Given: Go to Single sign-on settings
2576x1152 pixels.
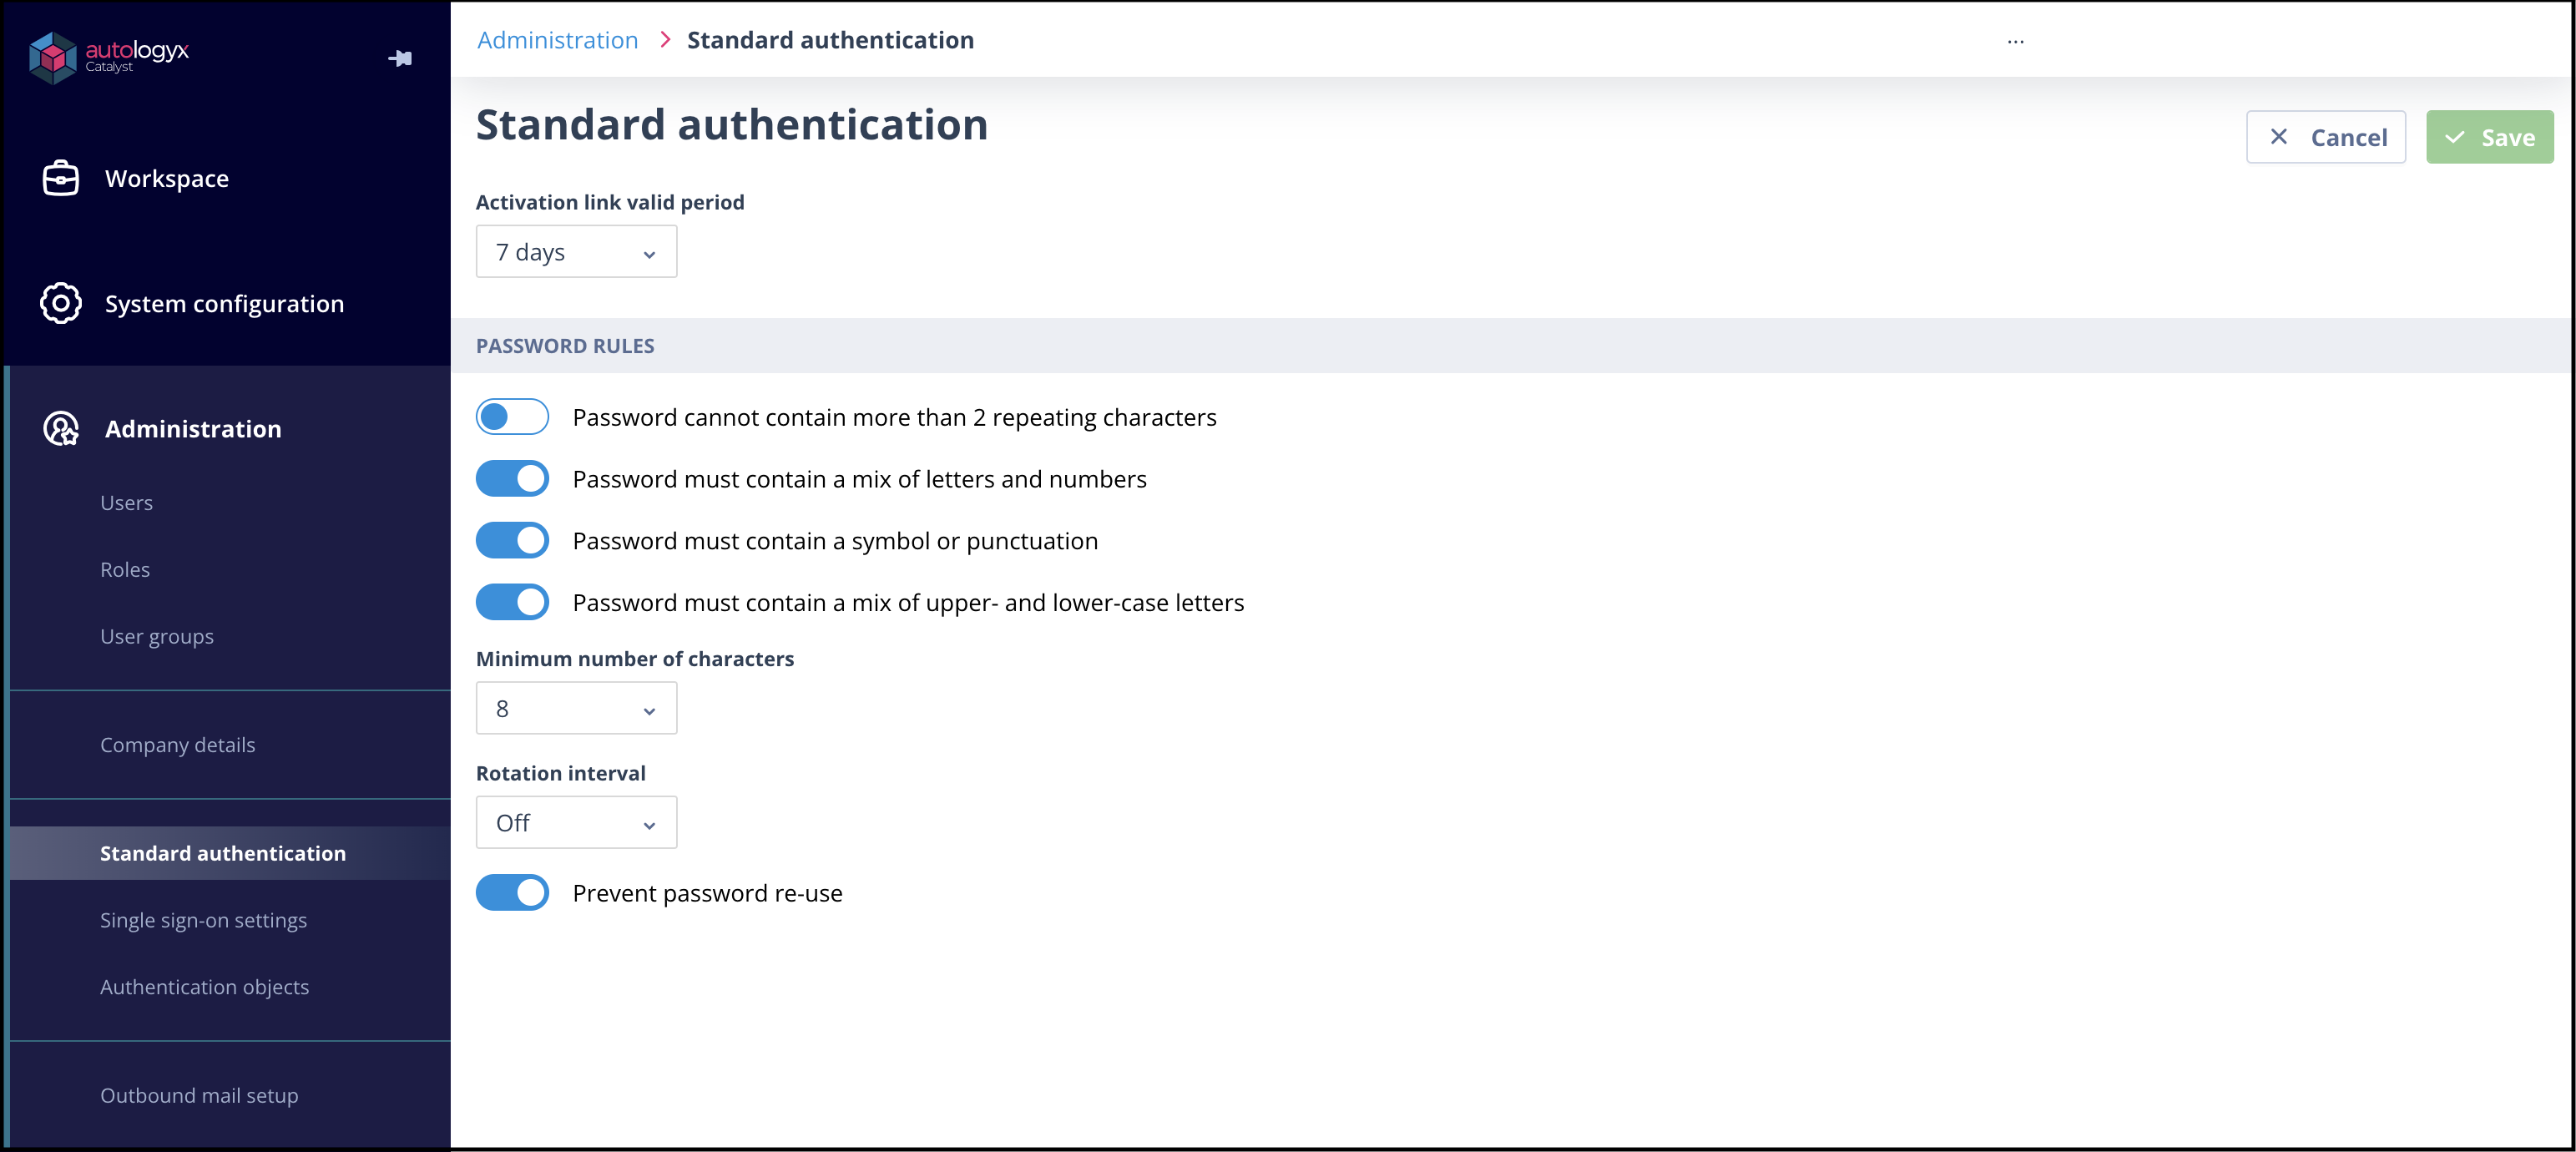Looking at the screenshot, I should coord(203,920).
